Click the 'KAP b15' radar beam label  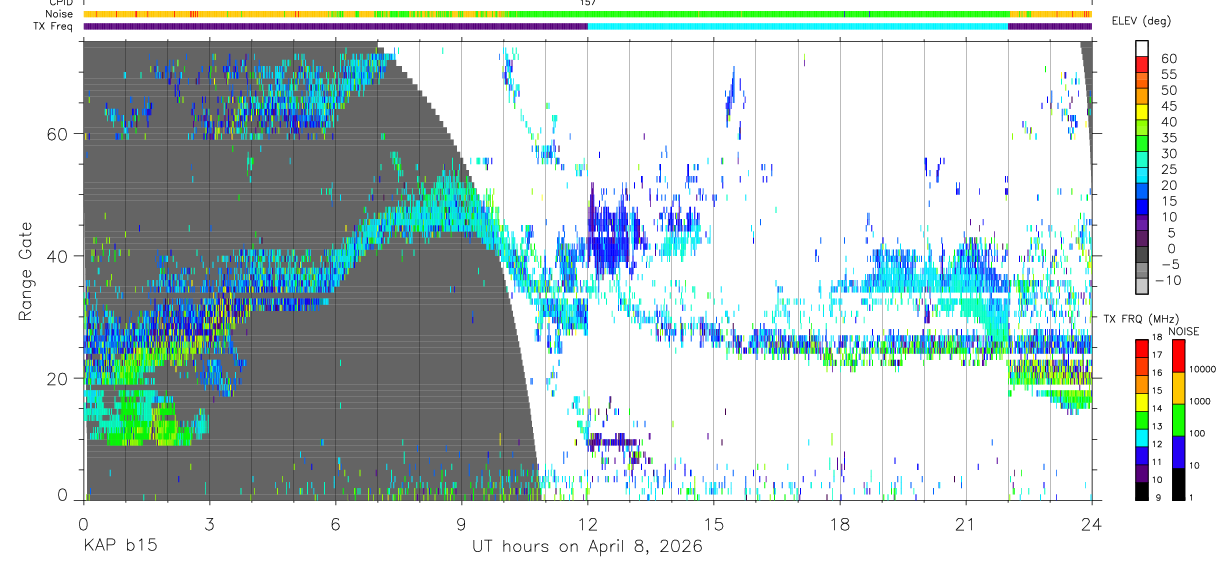pyautogui.click(x=119, y=547)
